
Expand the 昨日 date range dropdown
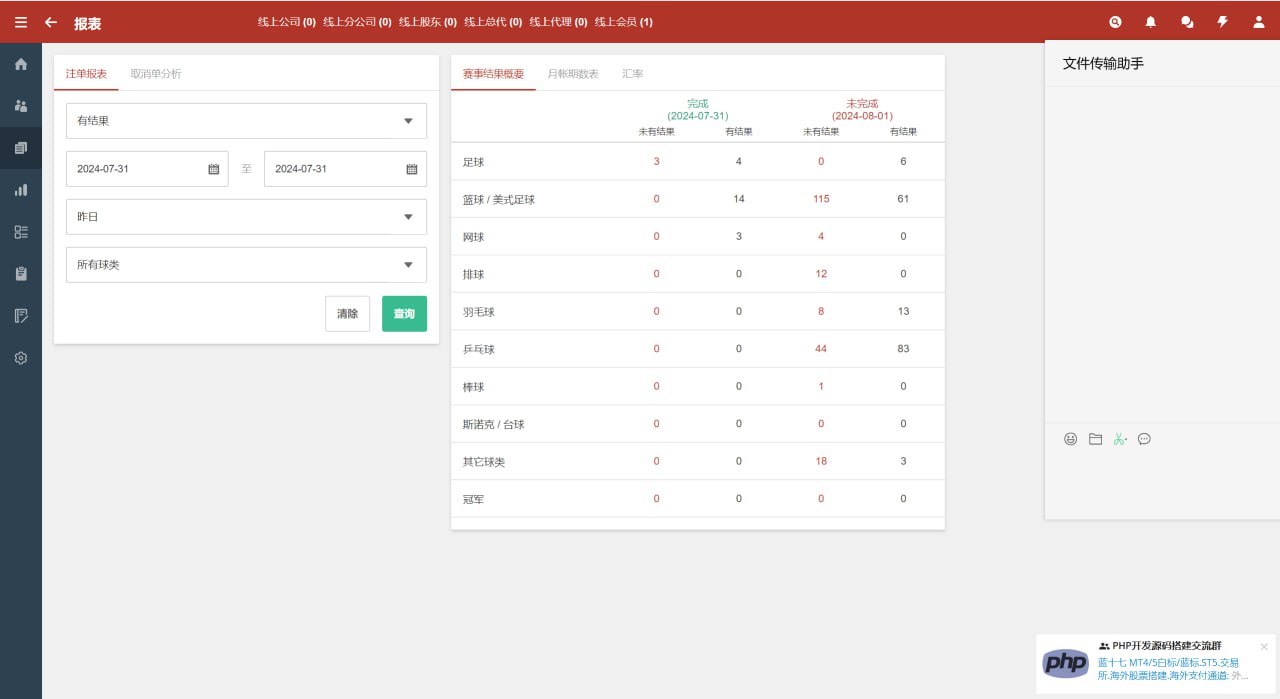point(246,217)
